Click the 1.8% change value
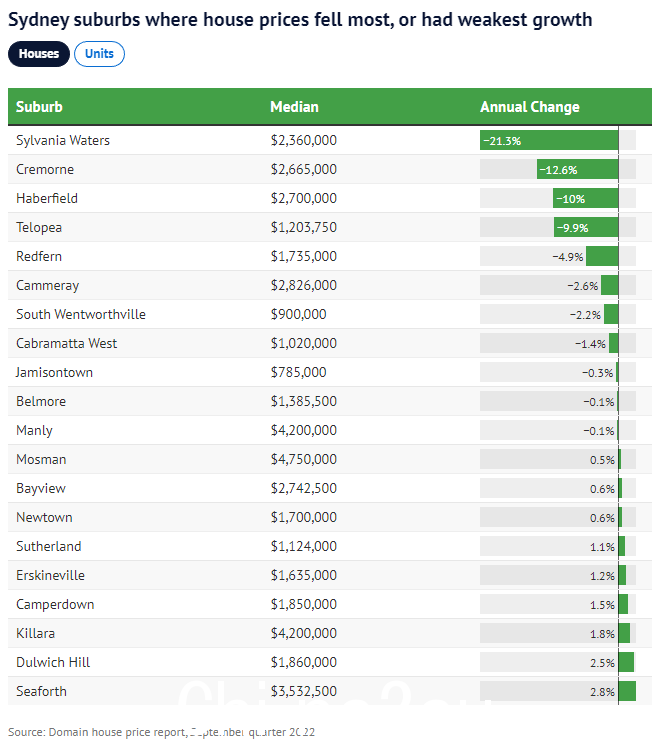Viewport: 669px width, 740px height. (602, 634)
